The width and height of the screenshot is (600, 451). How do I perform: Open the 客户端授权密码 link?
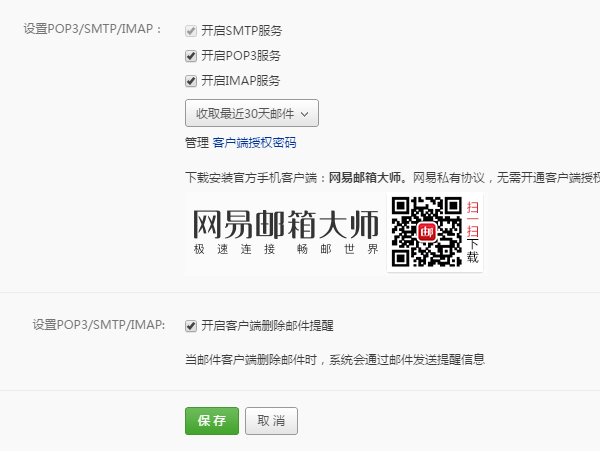[x=254, y=143]
